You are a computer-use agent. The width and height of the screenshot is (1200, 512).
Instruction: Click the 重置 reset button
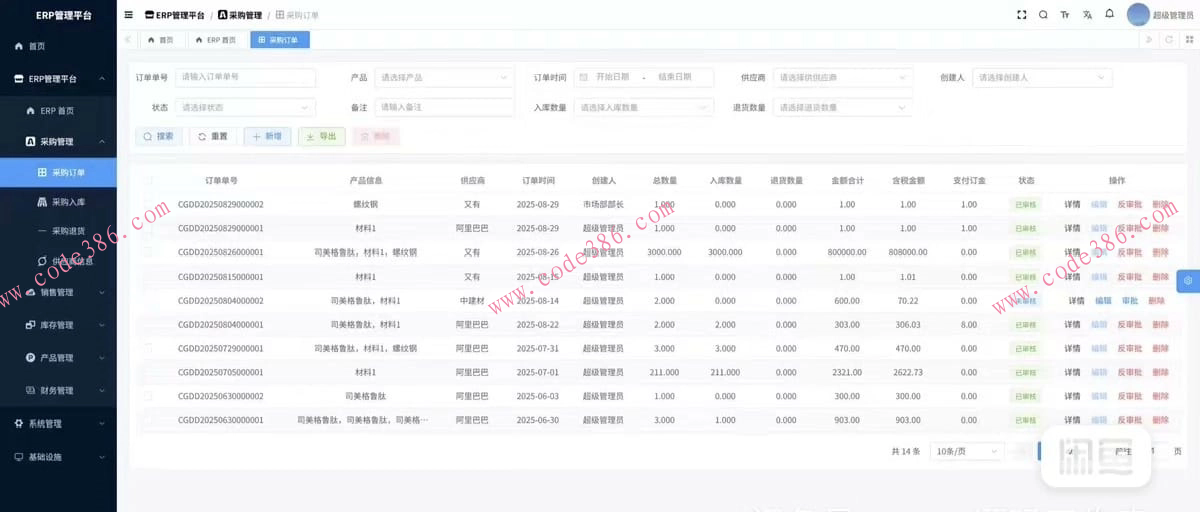(213, 136)
